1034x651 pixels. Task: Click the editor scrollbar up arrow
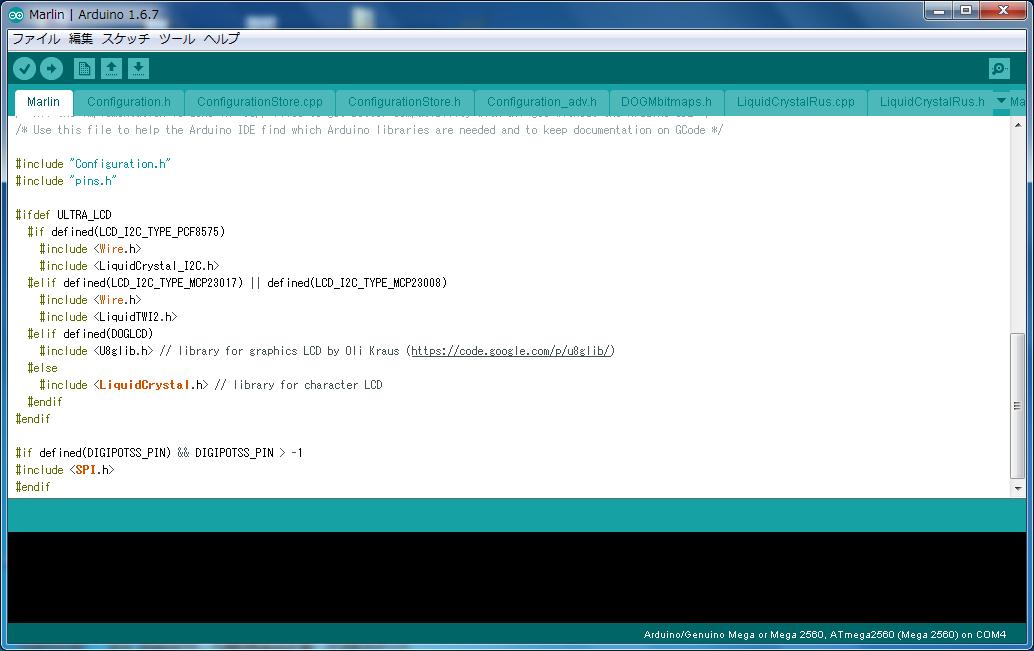tap(1018, 124)
